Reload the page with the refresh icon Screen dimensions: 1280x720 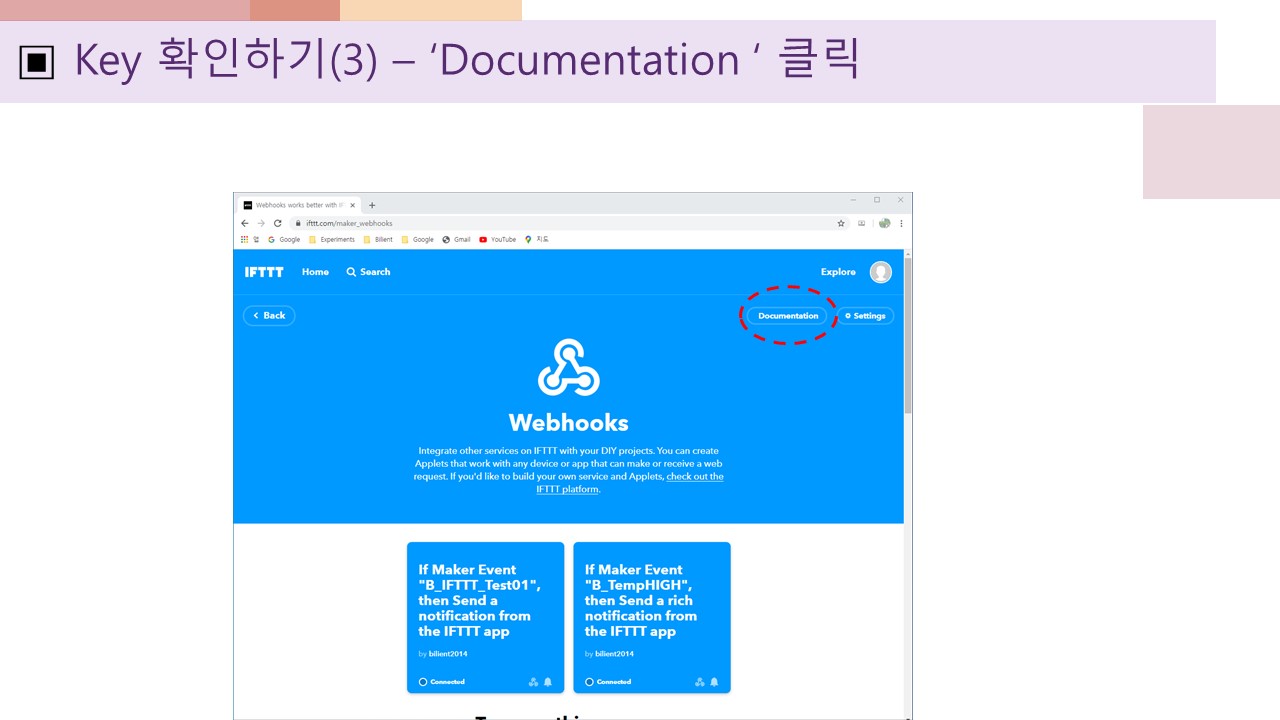coord(278,223)
